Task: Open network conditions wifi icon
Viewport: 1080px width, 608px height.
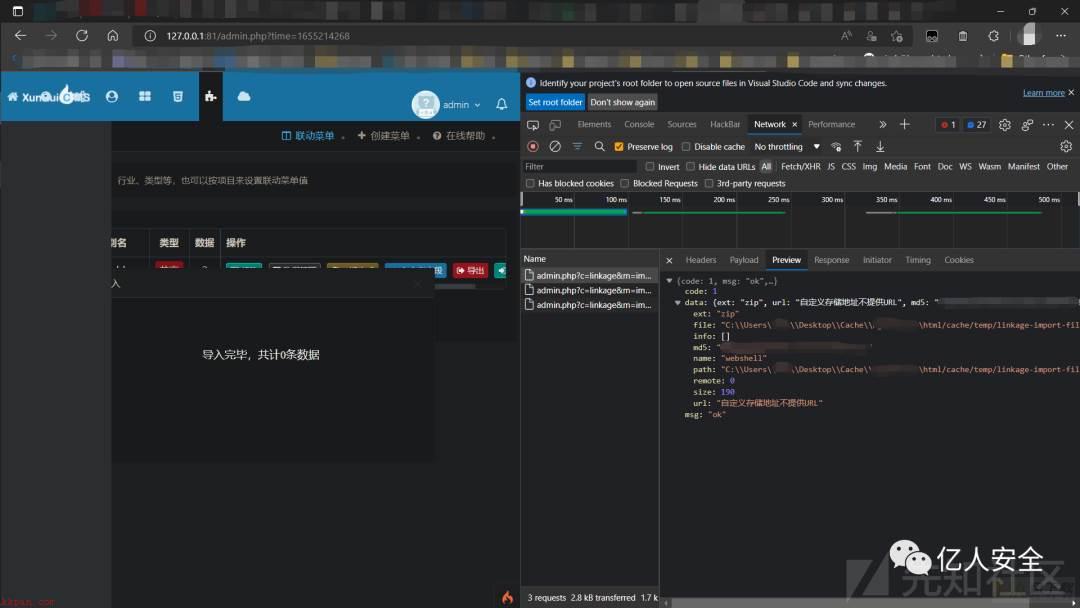Action: [x=836, y=147]
